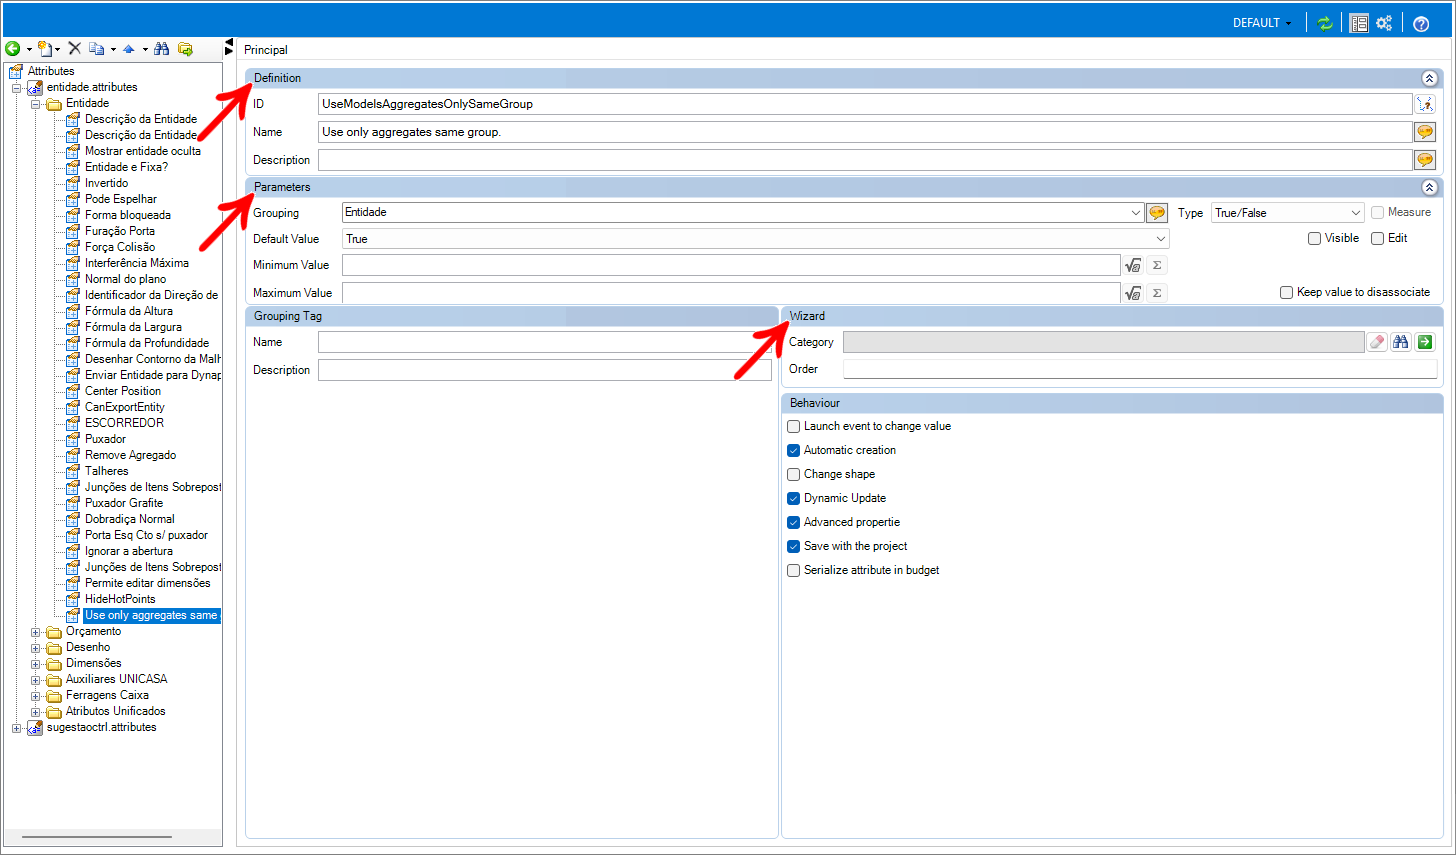Click the blue help question mark icon
The height and width of the screenshot is (855, 1456).
[1421, 23]
